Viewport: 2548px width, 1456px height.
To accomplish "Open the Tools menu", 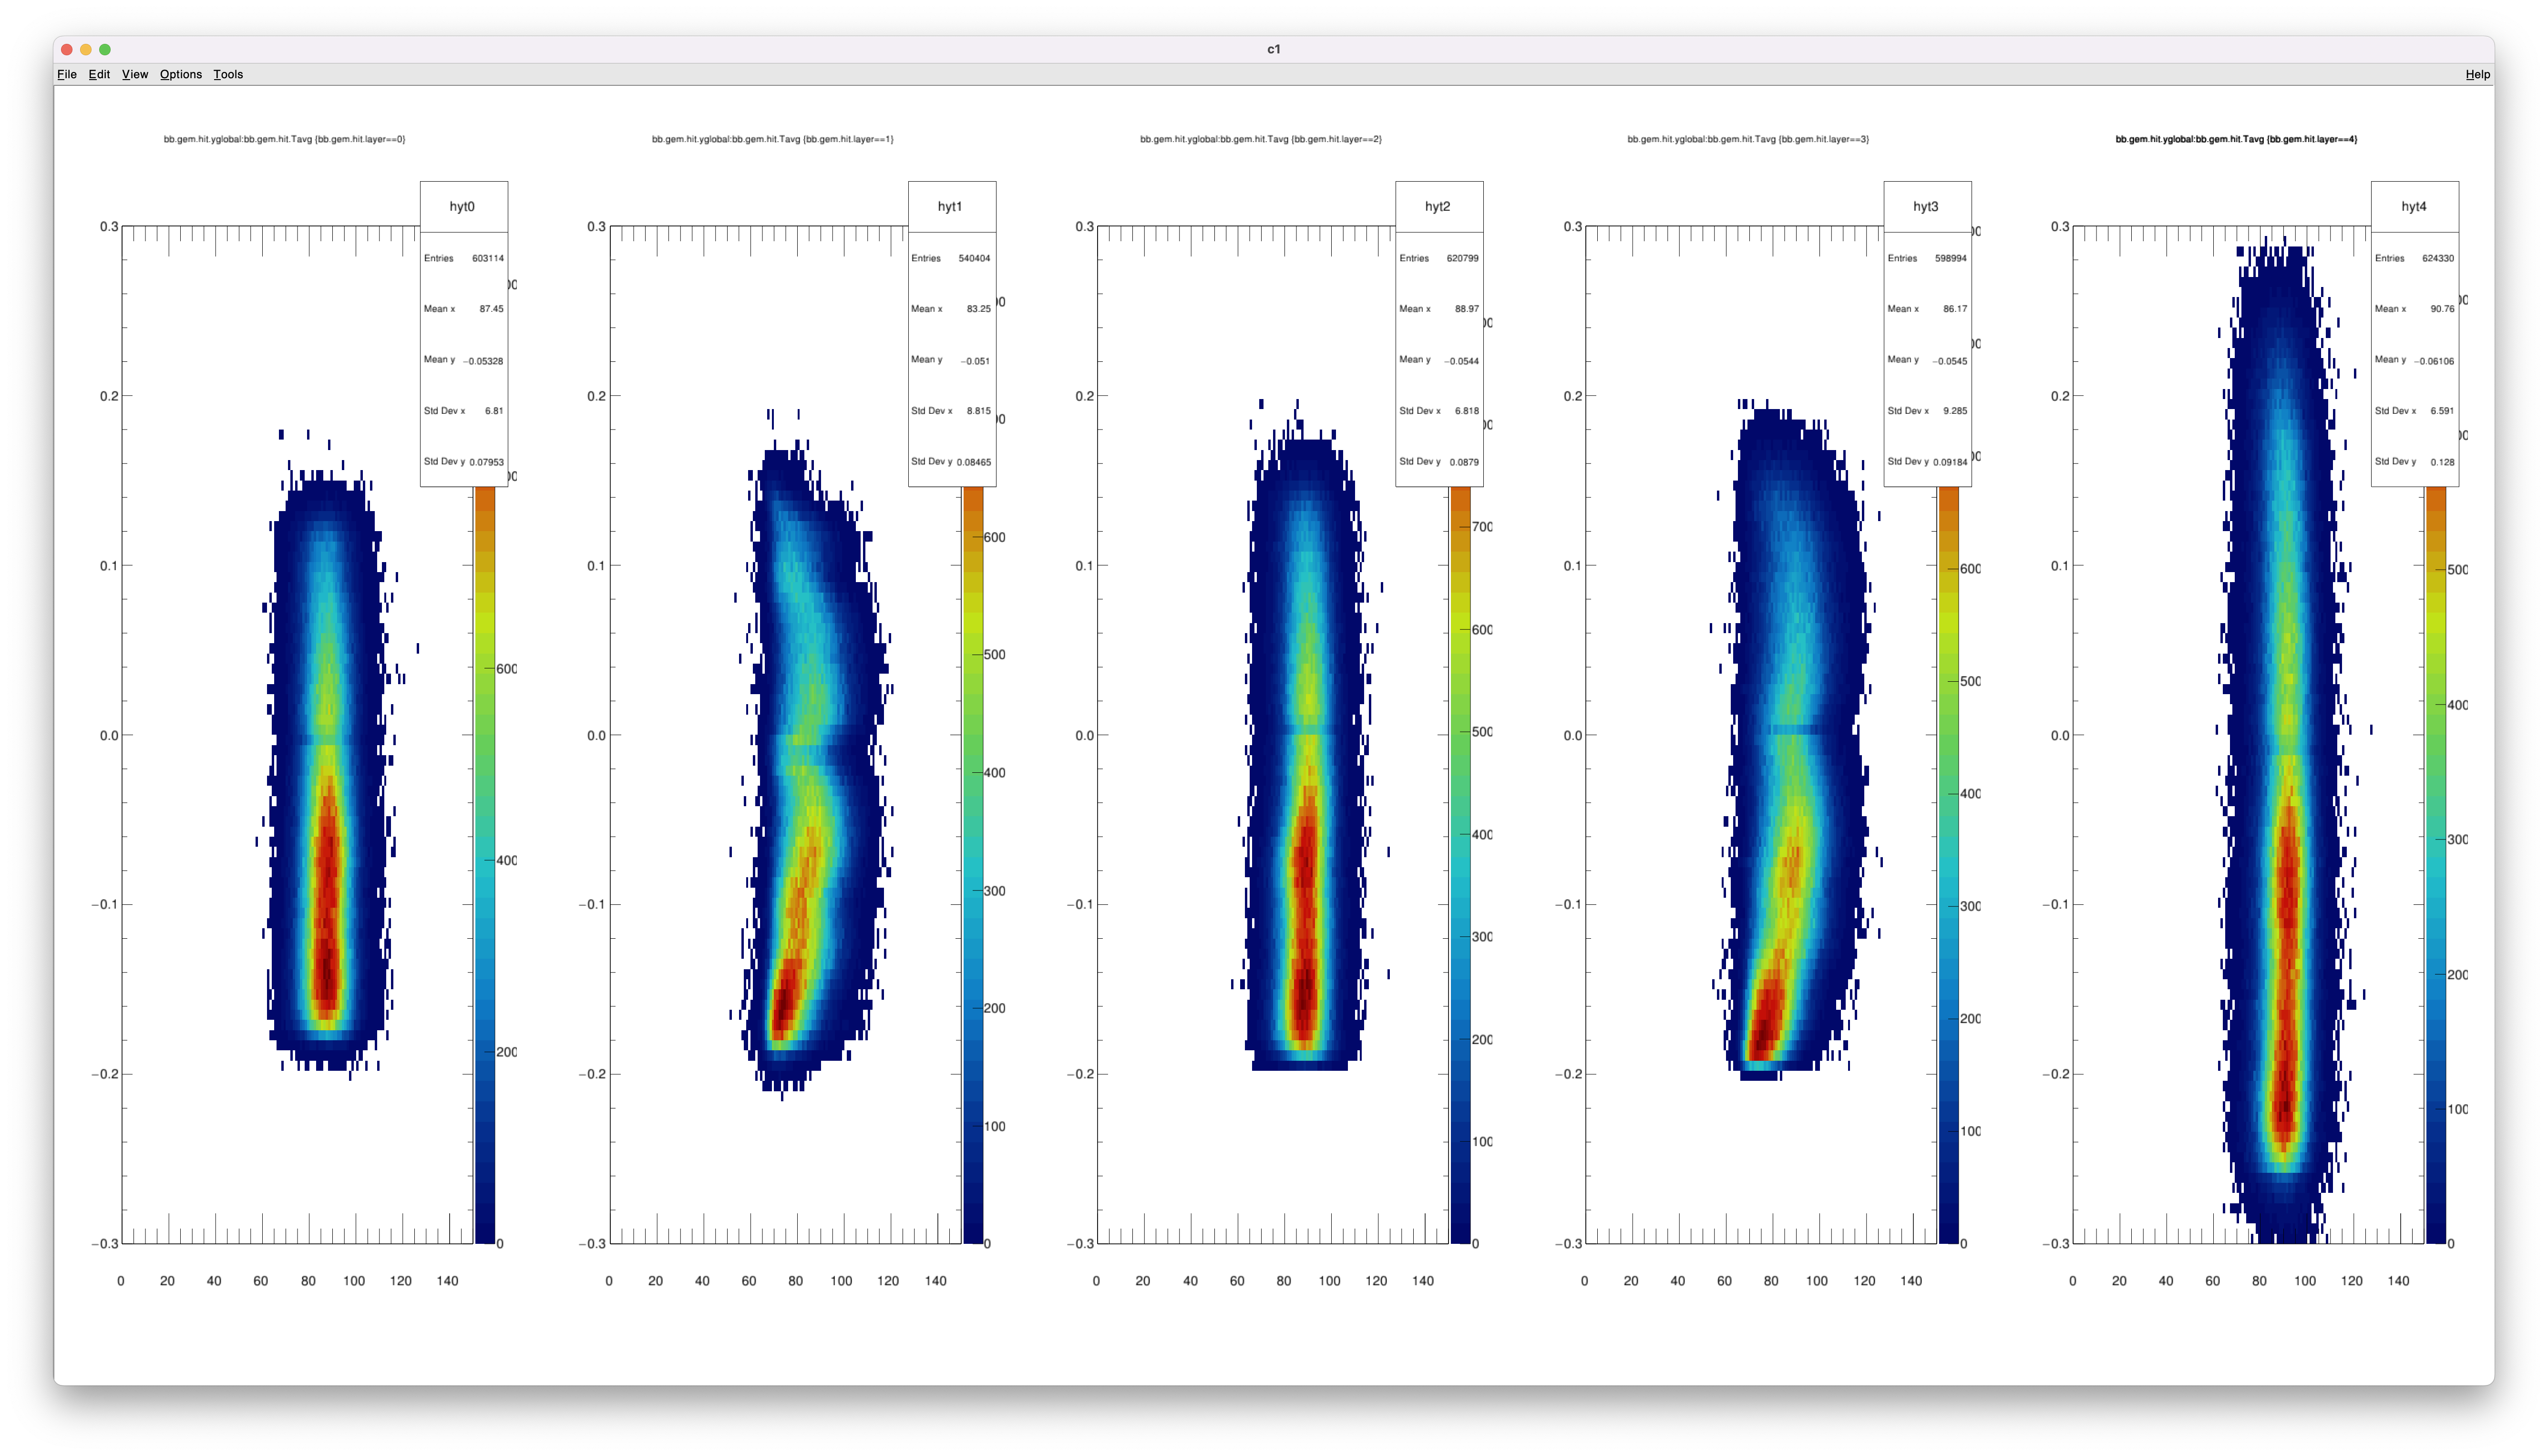I will pos(228,74).
